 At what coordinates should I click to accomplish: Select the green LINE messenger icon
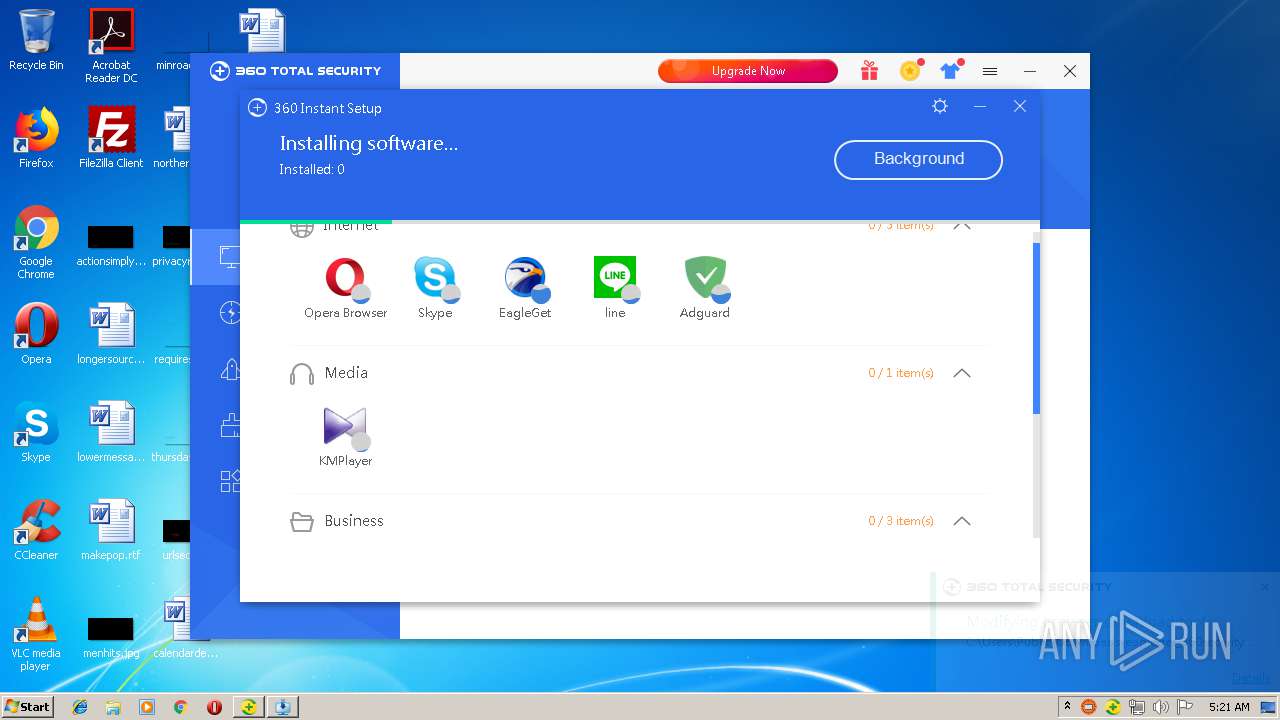point(615,279)
